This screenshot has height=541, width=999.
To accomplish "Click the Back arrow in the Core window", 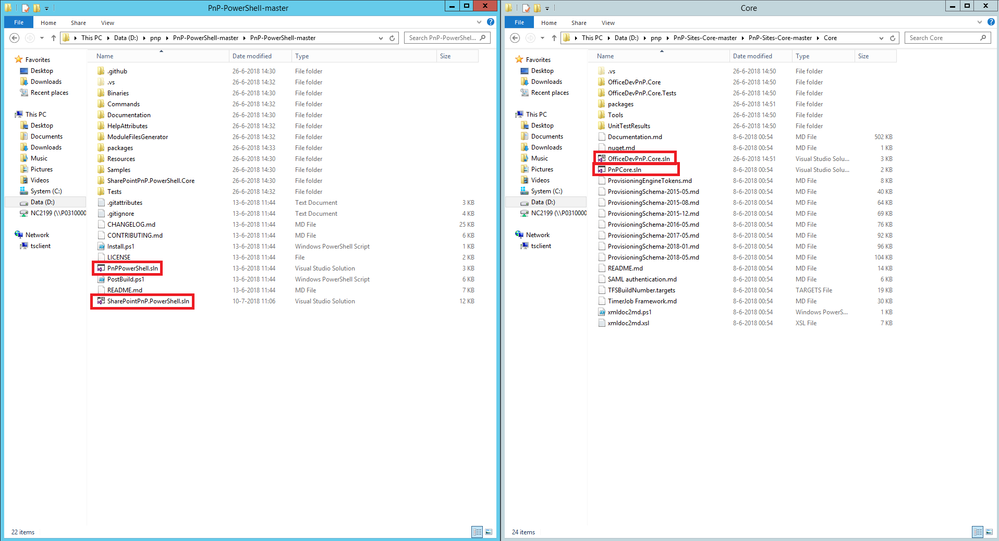I will [515, 38].
